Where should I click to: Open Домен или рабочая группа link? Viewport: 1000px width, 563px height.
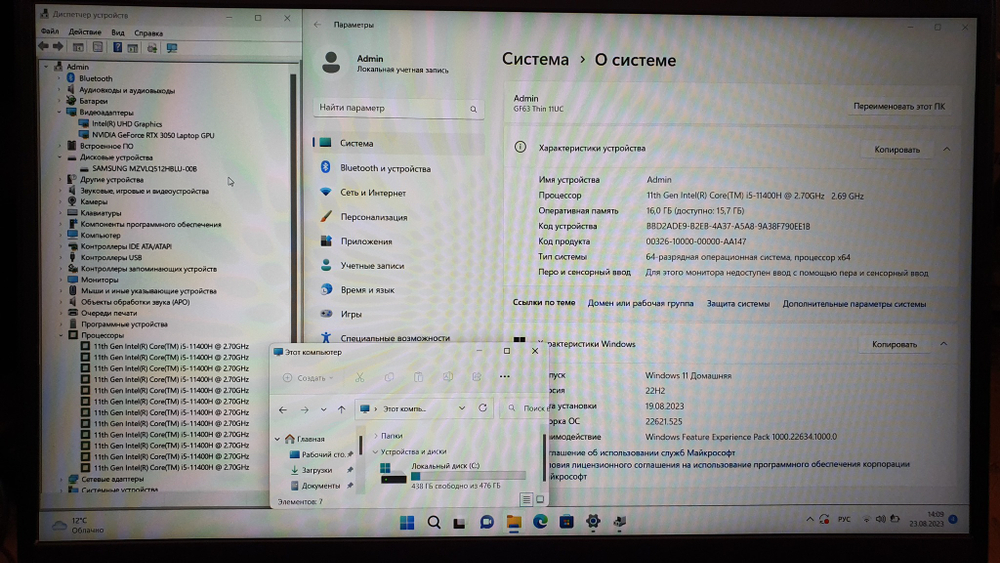(x=640, y=303)
